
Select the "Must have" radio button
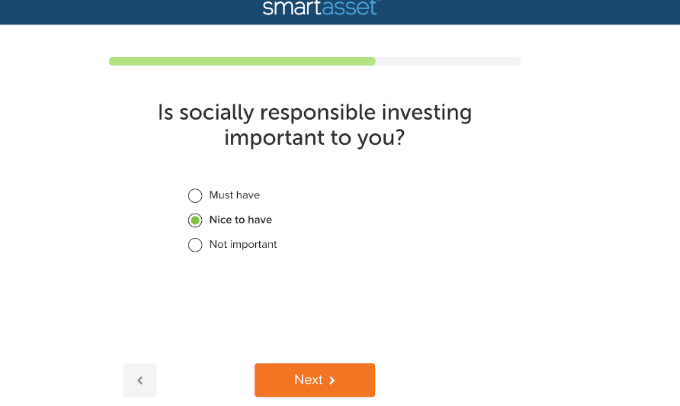pos(195,196)
